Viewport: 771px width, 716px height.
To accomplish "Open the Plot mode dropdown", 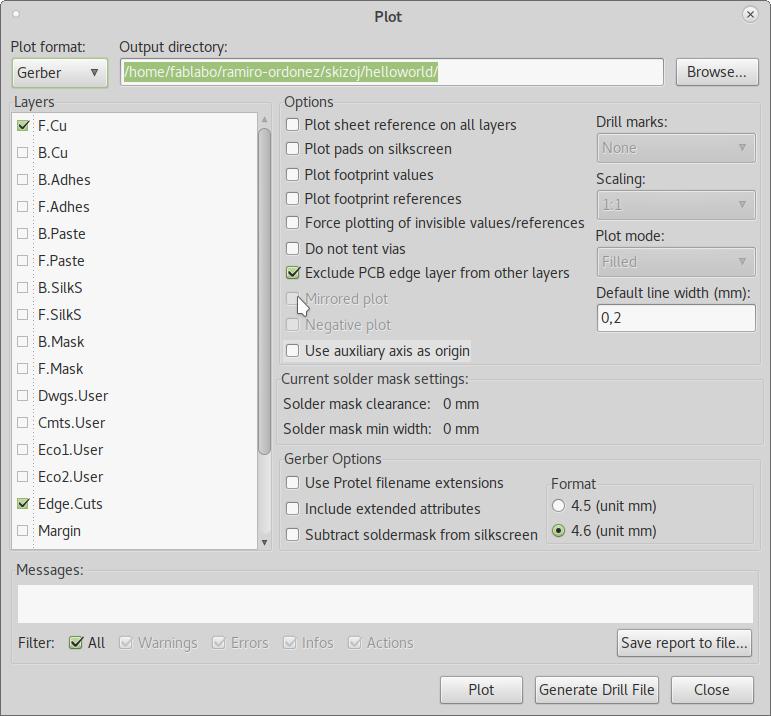I will tap(676, 262).
